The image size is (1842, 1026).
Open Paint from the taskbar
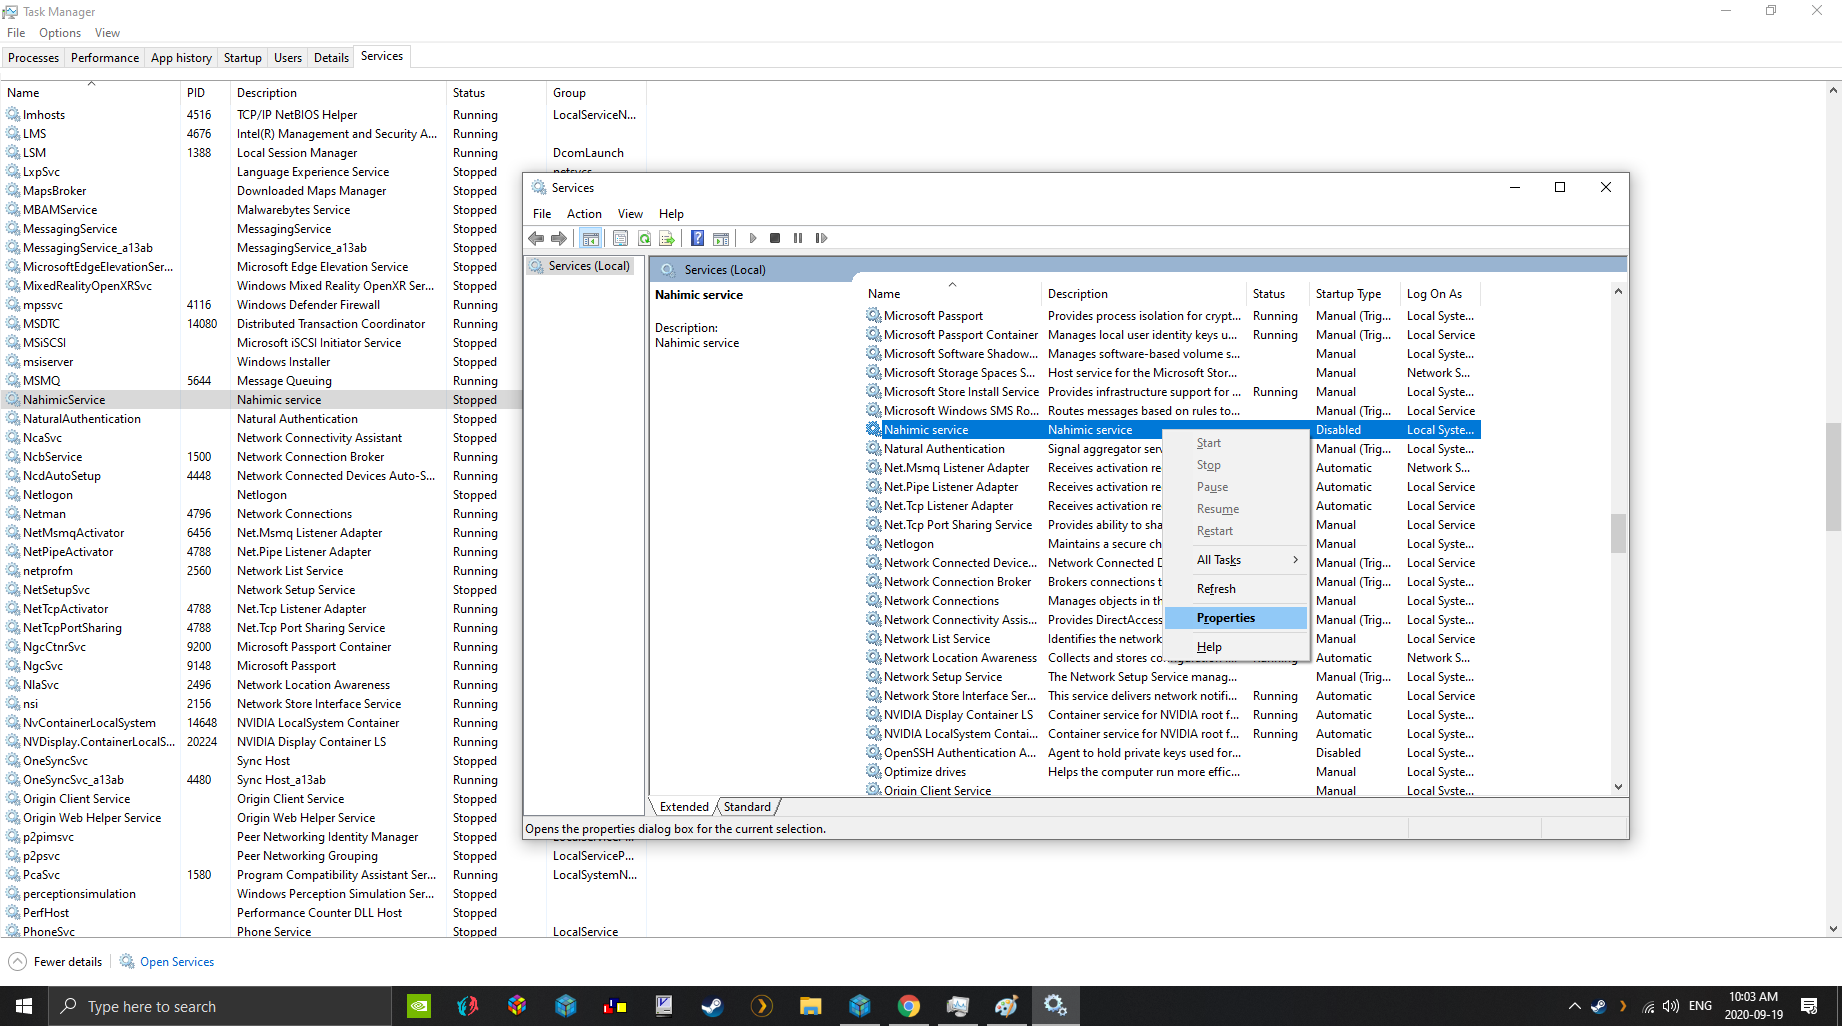1006,1006
